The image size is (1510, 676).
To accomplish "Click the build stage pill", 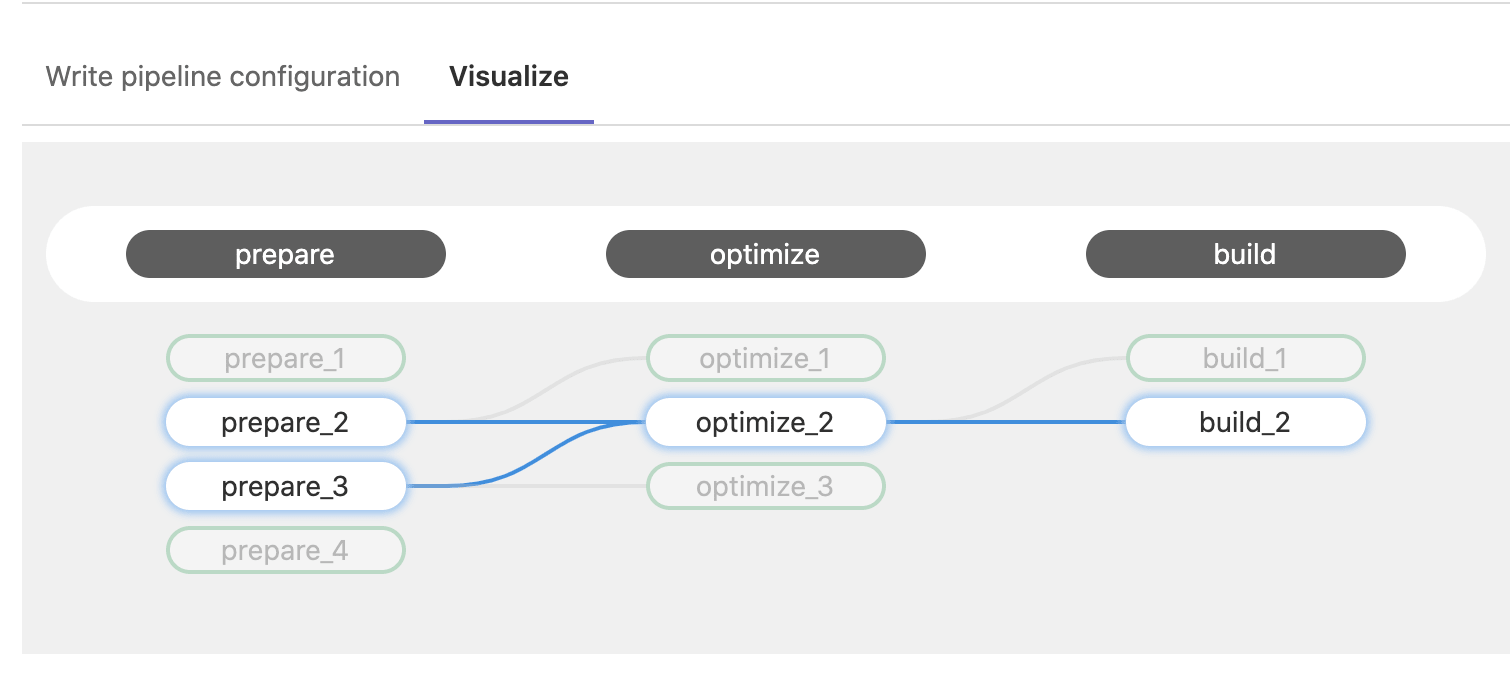I will point(1244,254).
